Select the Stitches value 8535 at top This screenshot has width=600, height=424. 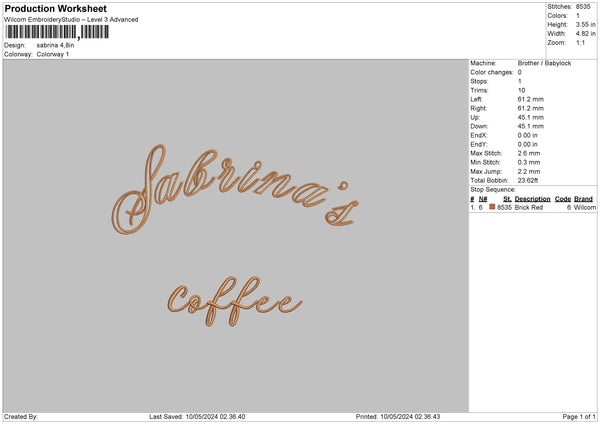[x=583, y=7]
